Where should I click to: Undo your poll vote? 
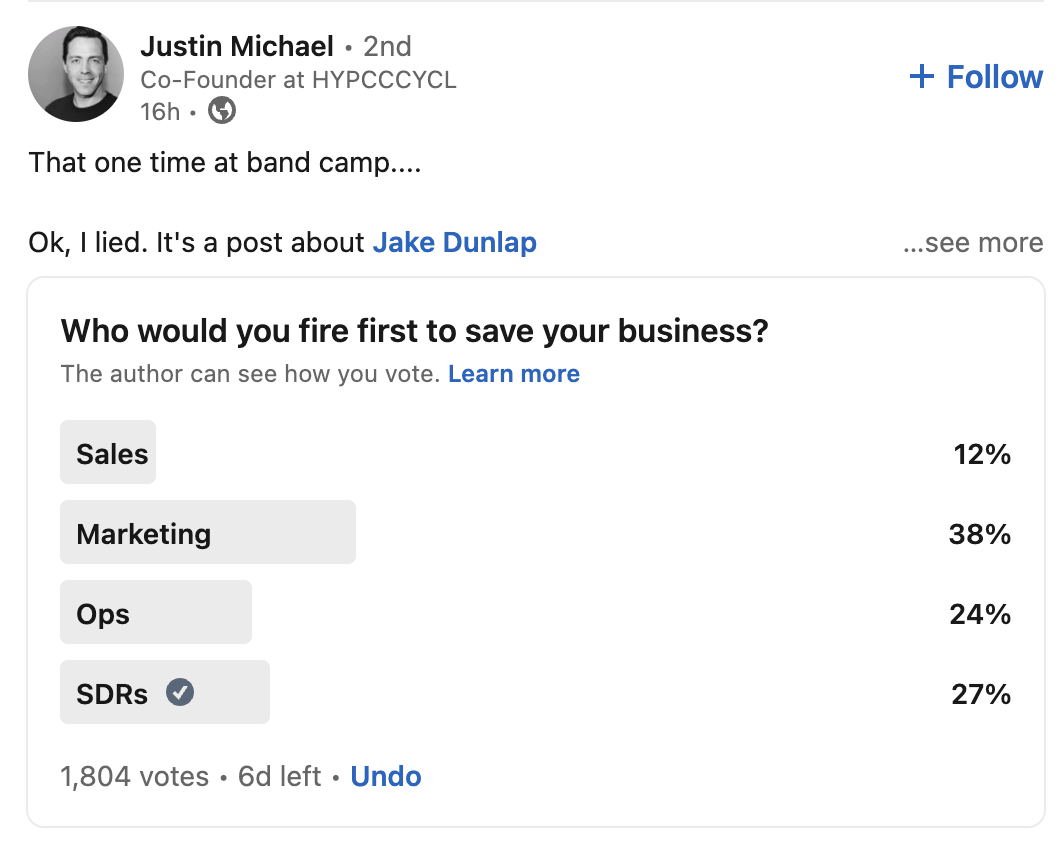click(x=385, y=776)
